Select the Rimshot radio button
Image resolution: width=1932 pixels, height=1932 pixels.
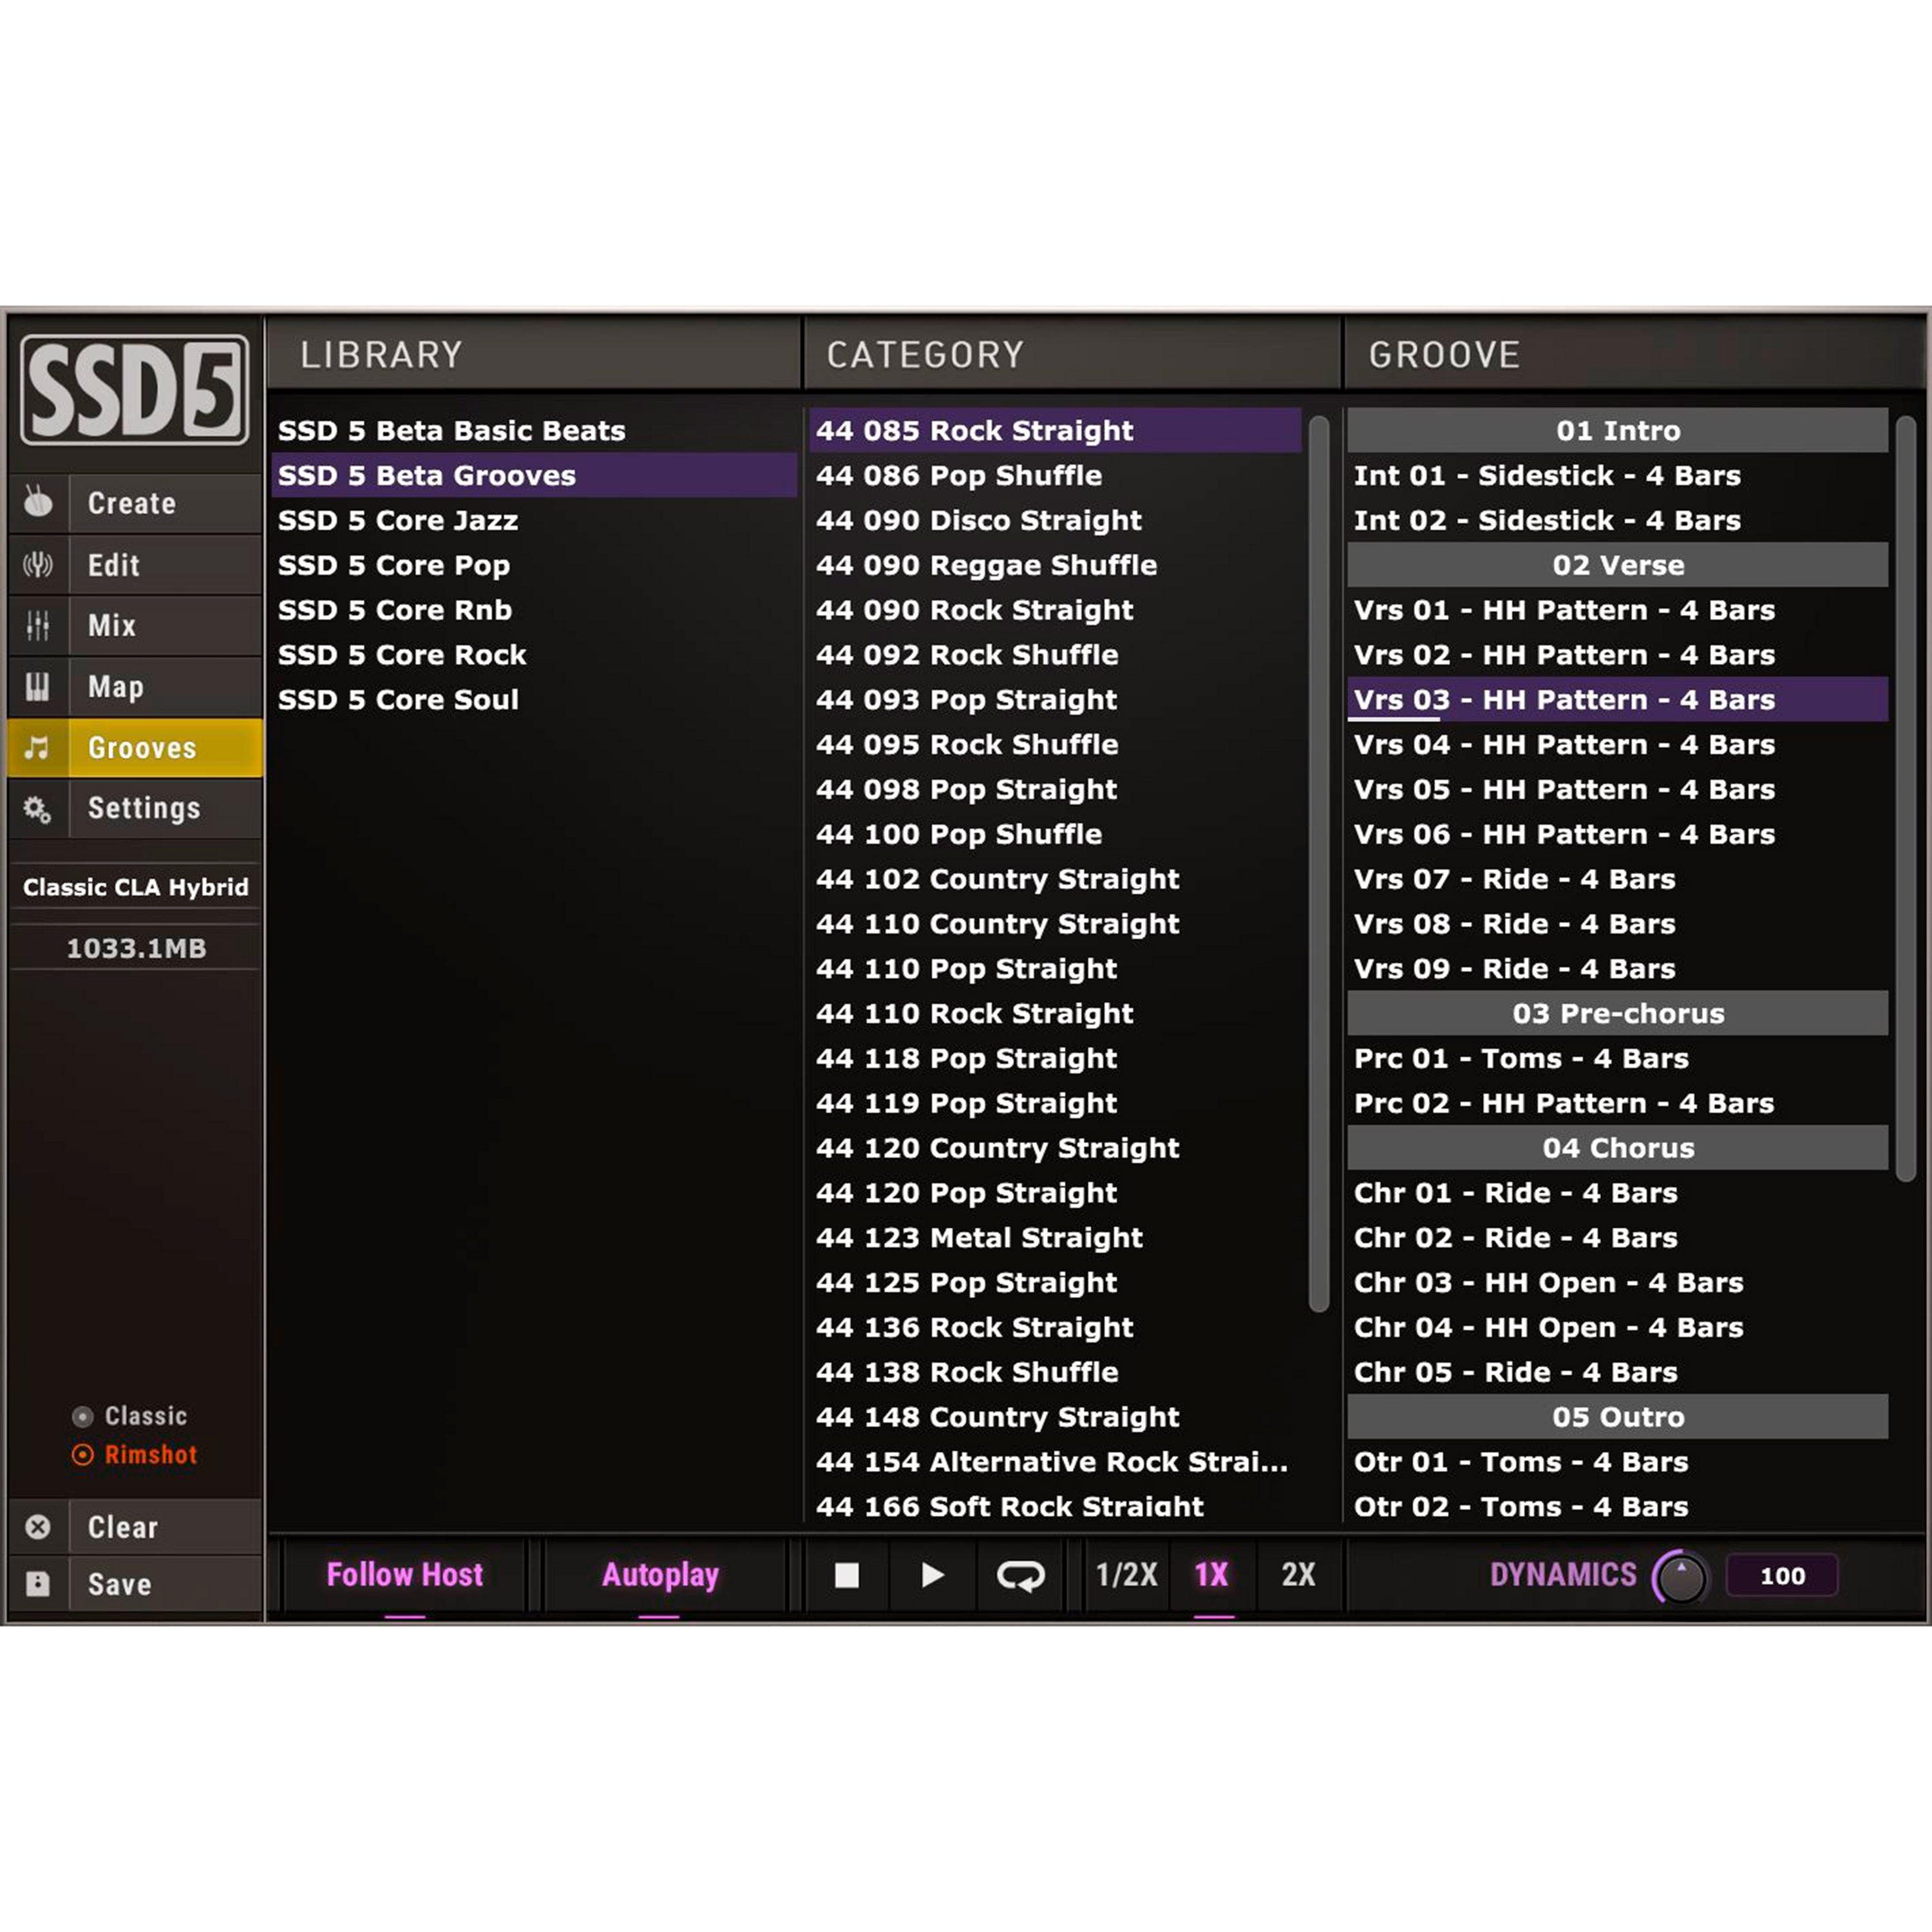click(x=84, y=1455)
